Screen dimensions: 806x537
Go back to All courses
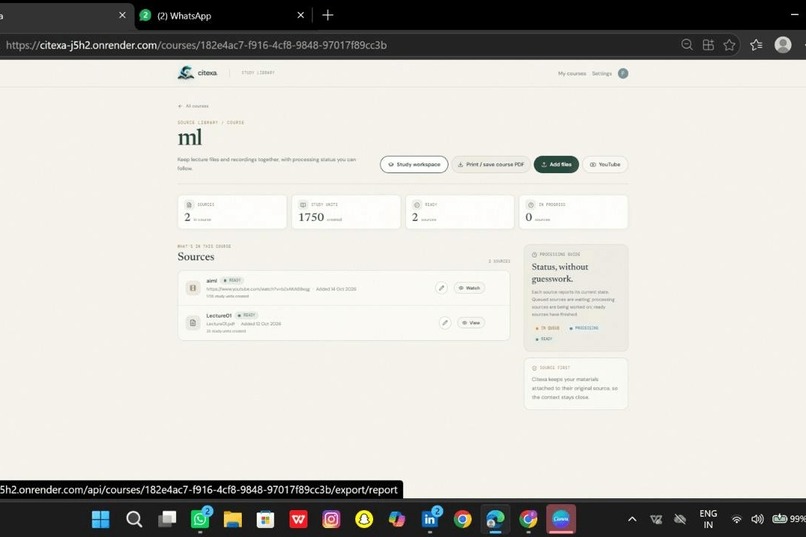point(193,106)
